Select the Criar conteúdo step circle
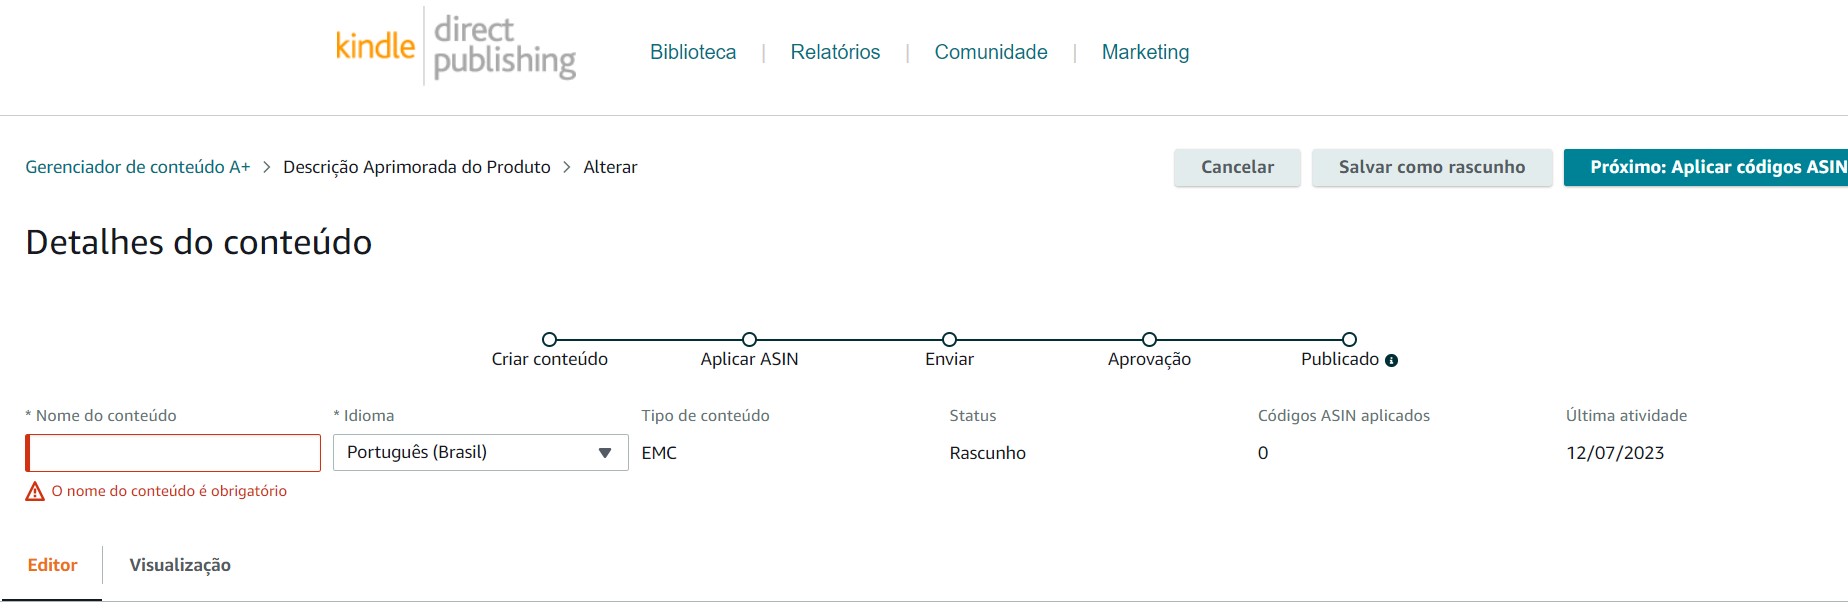This screenshot has height=616, width=1848. pos(551,339)
